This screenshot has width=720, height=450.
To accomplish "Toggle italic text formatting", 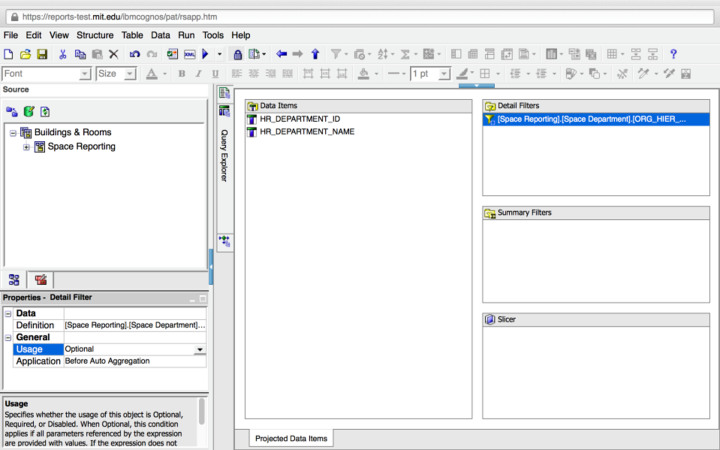I will click(198, 74).
